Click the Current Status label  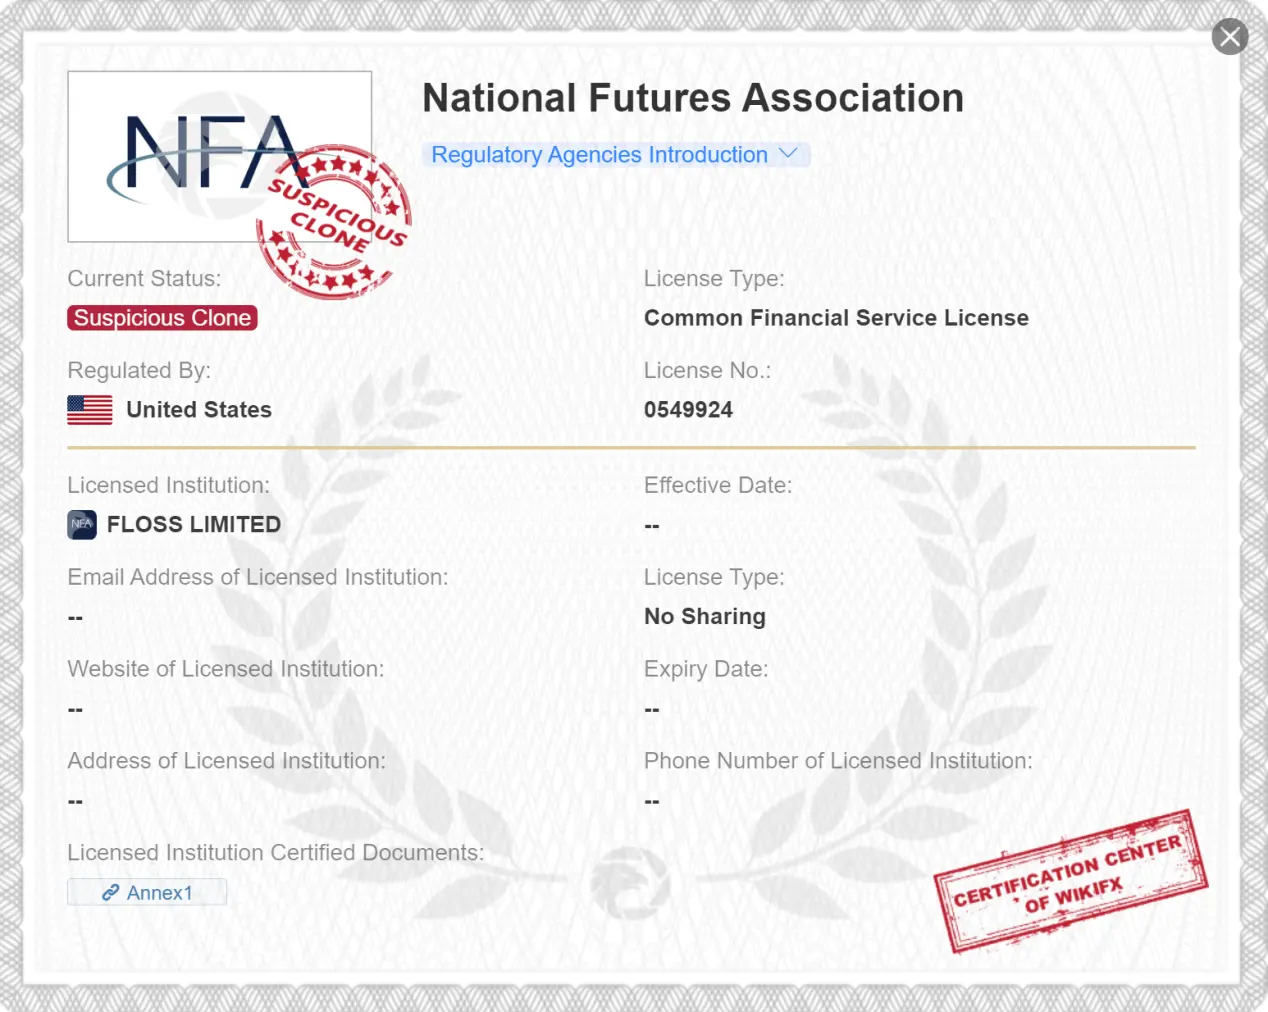coord(144,279)
